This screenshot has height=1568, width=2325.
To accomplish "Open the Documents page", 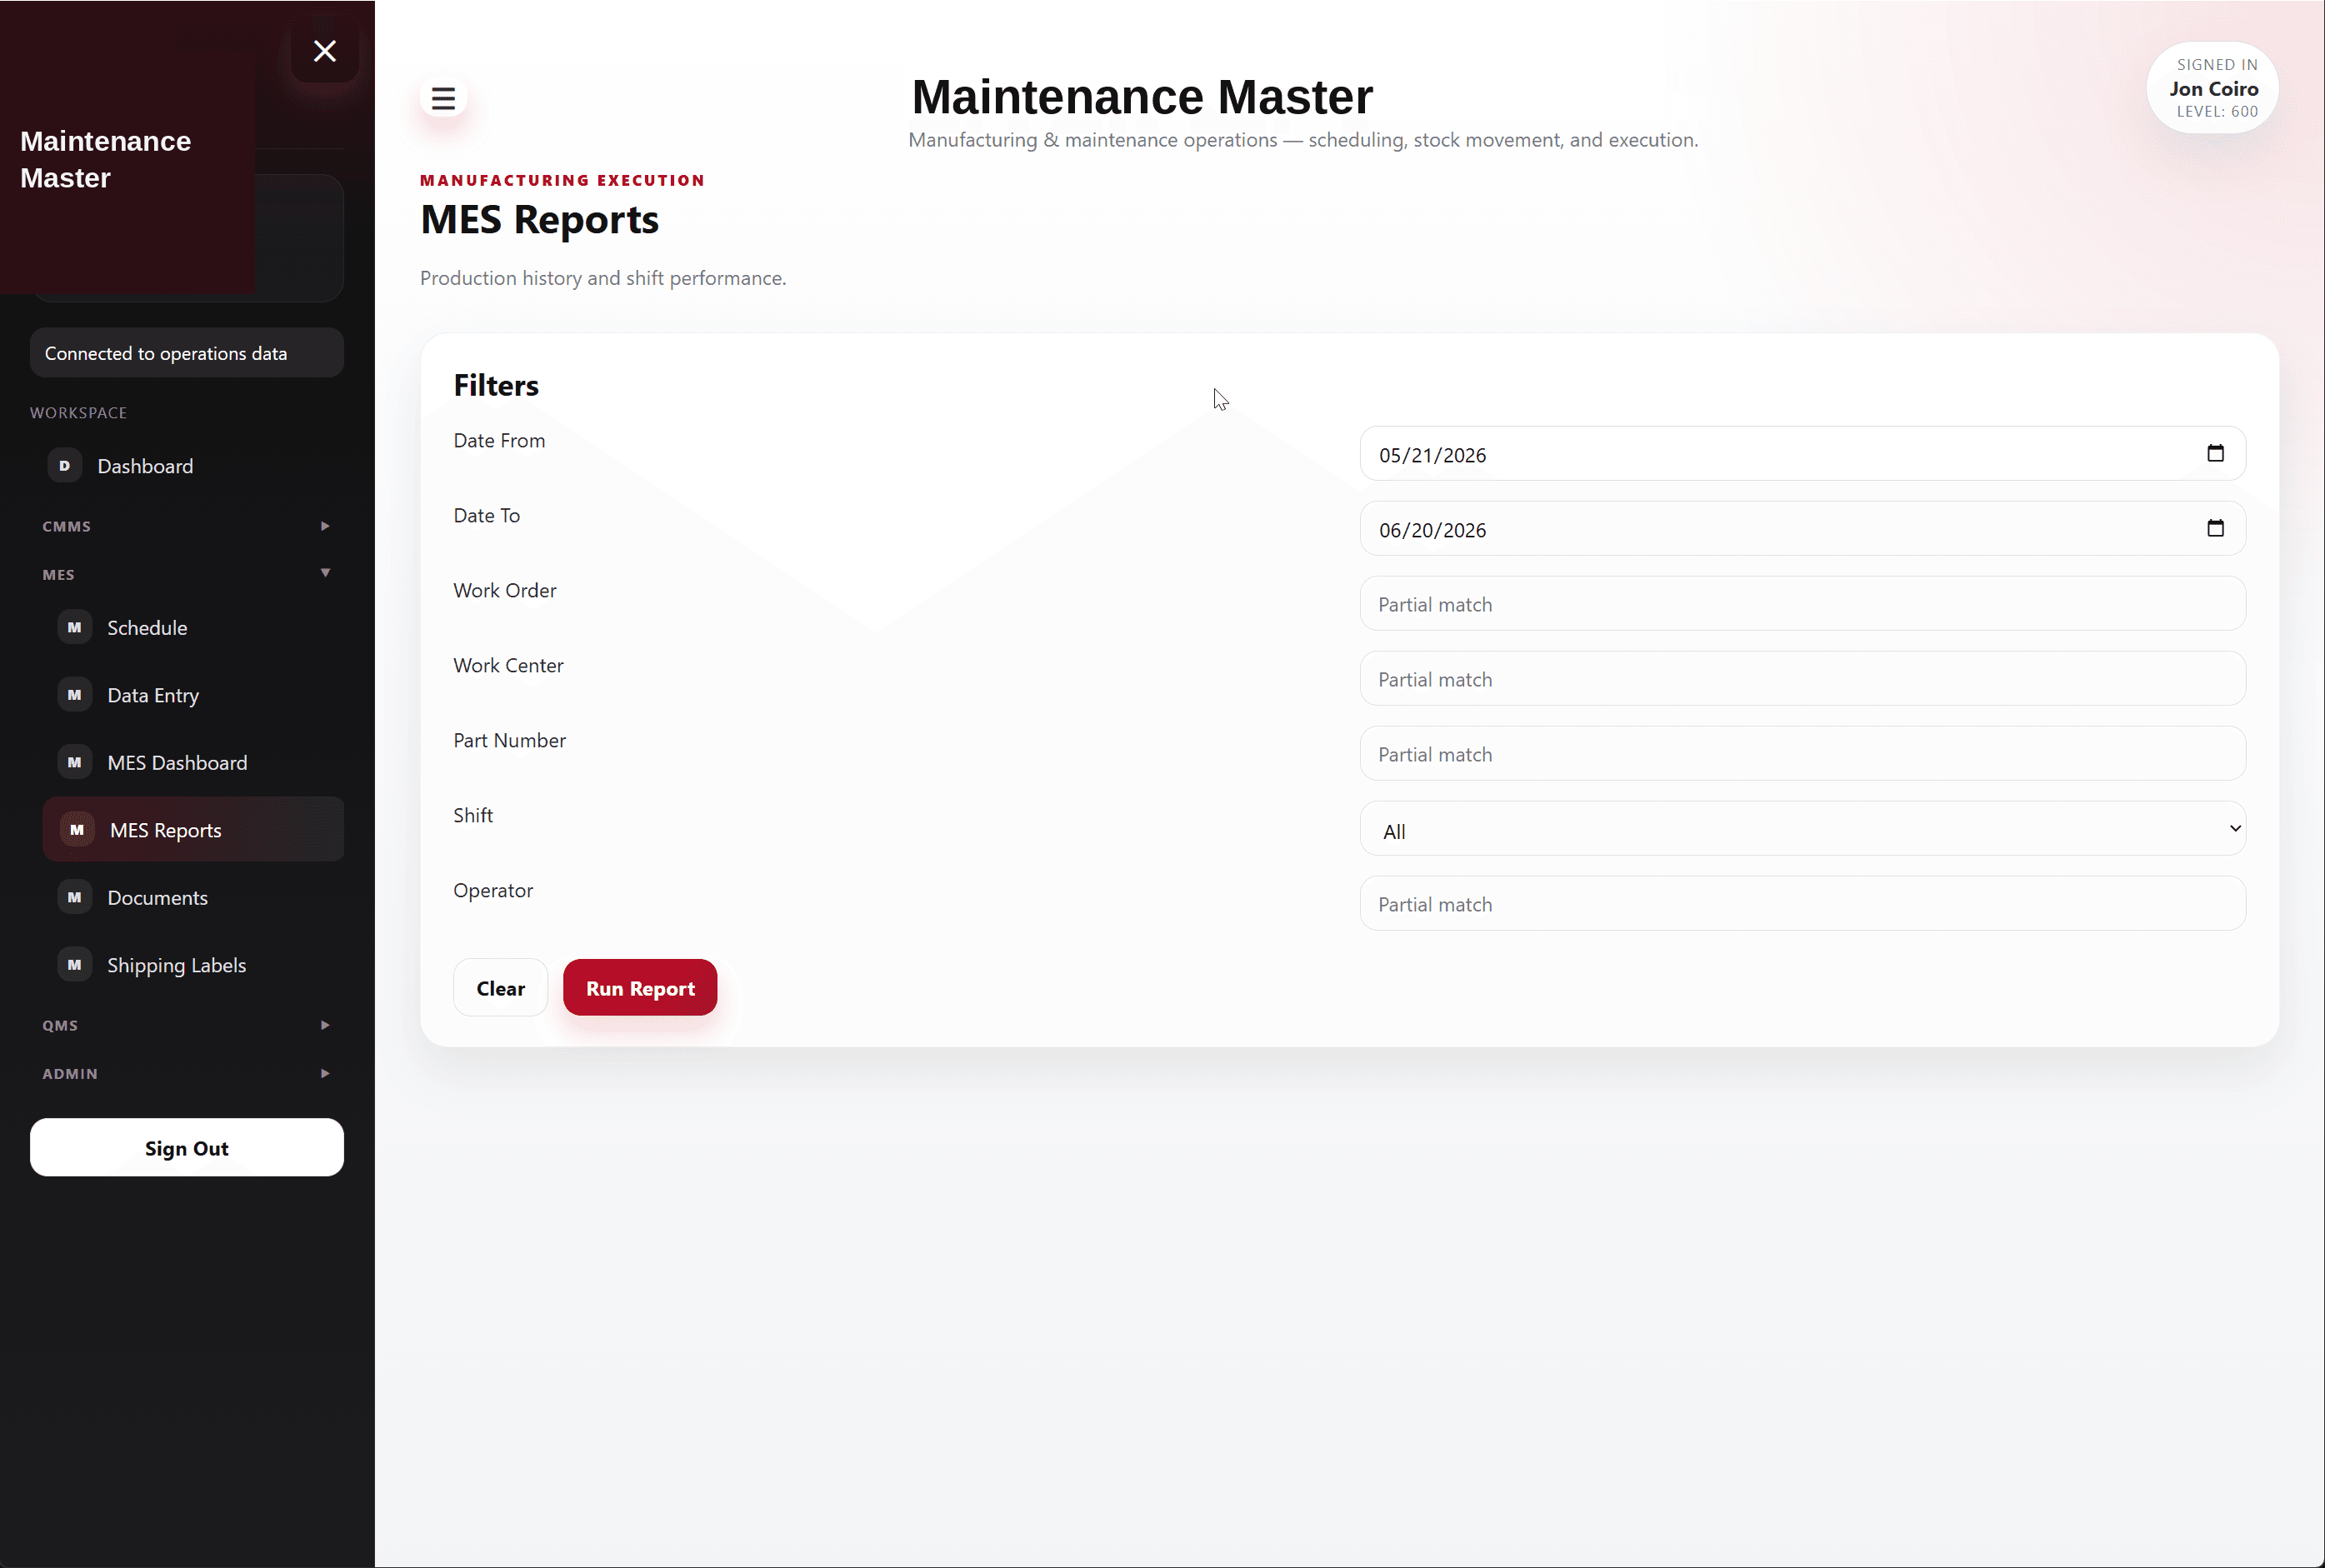I will [x=192, y=898].
